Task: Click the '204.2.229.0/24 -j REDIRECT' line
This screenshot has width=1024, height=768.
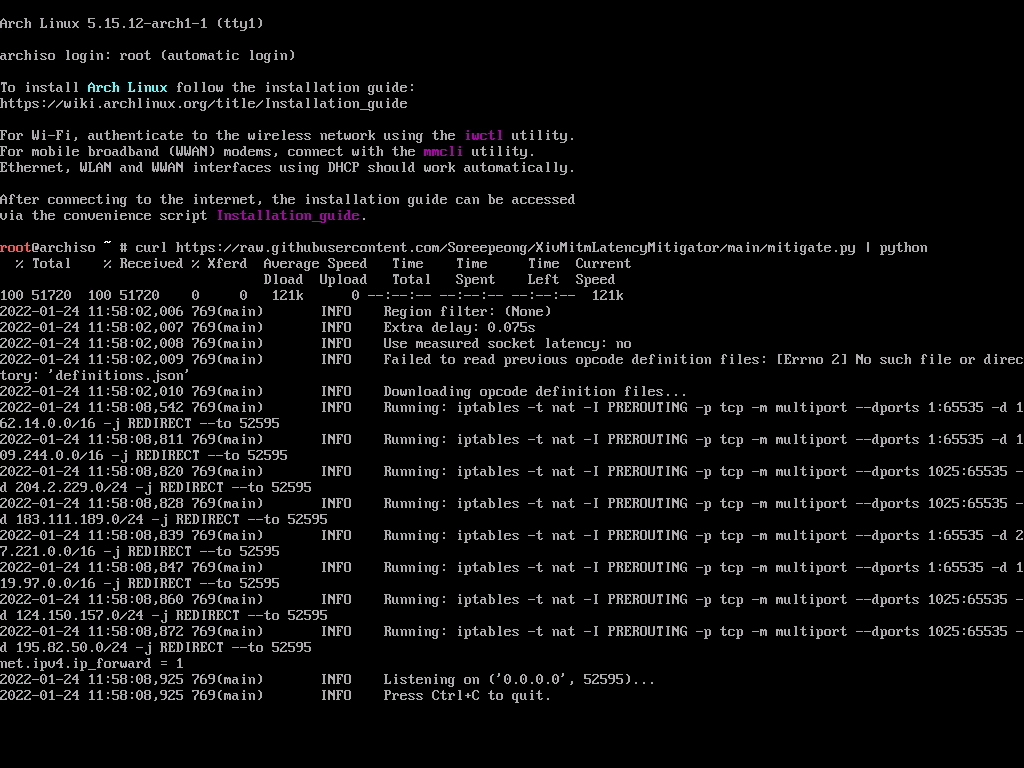Action: [155, 488]
